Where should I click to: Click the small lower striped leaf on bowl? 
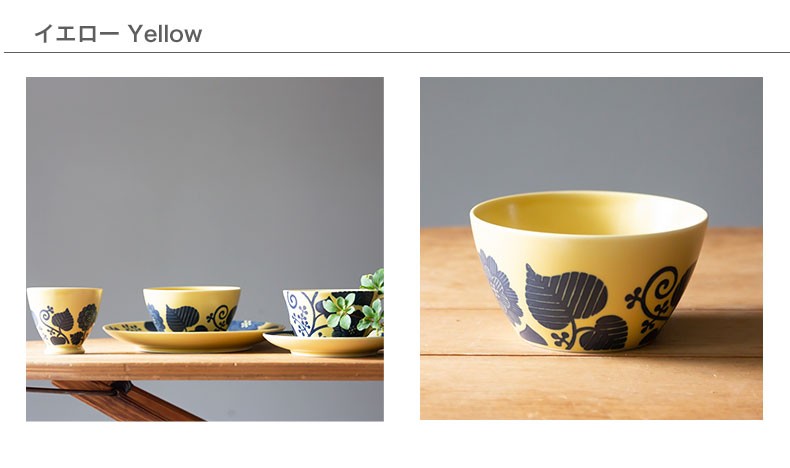point(604,333)
